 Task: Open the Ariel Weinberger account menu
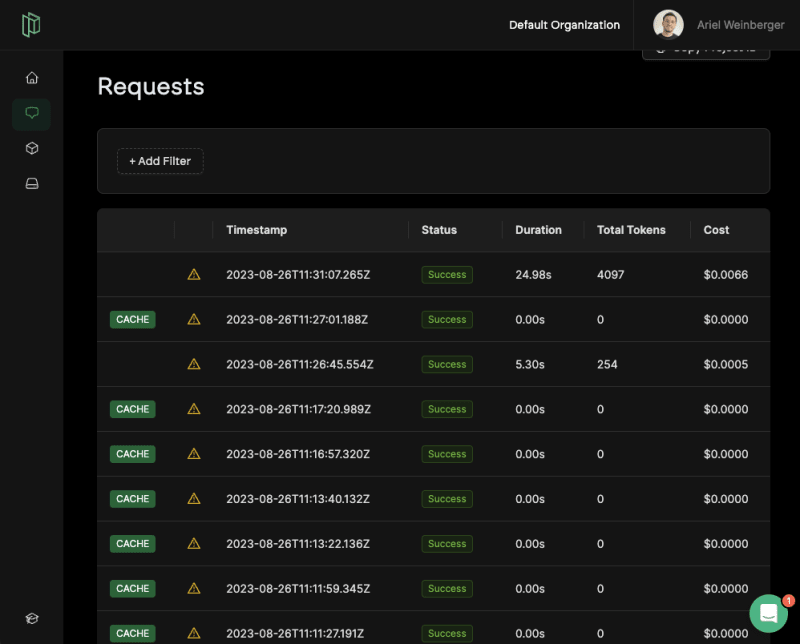(x=740, y=25)
